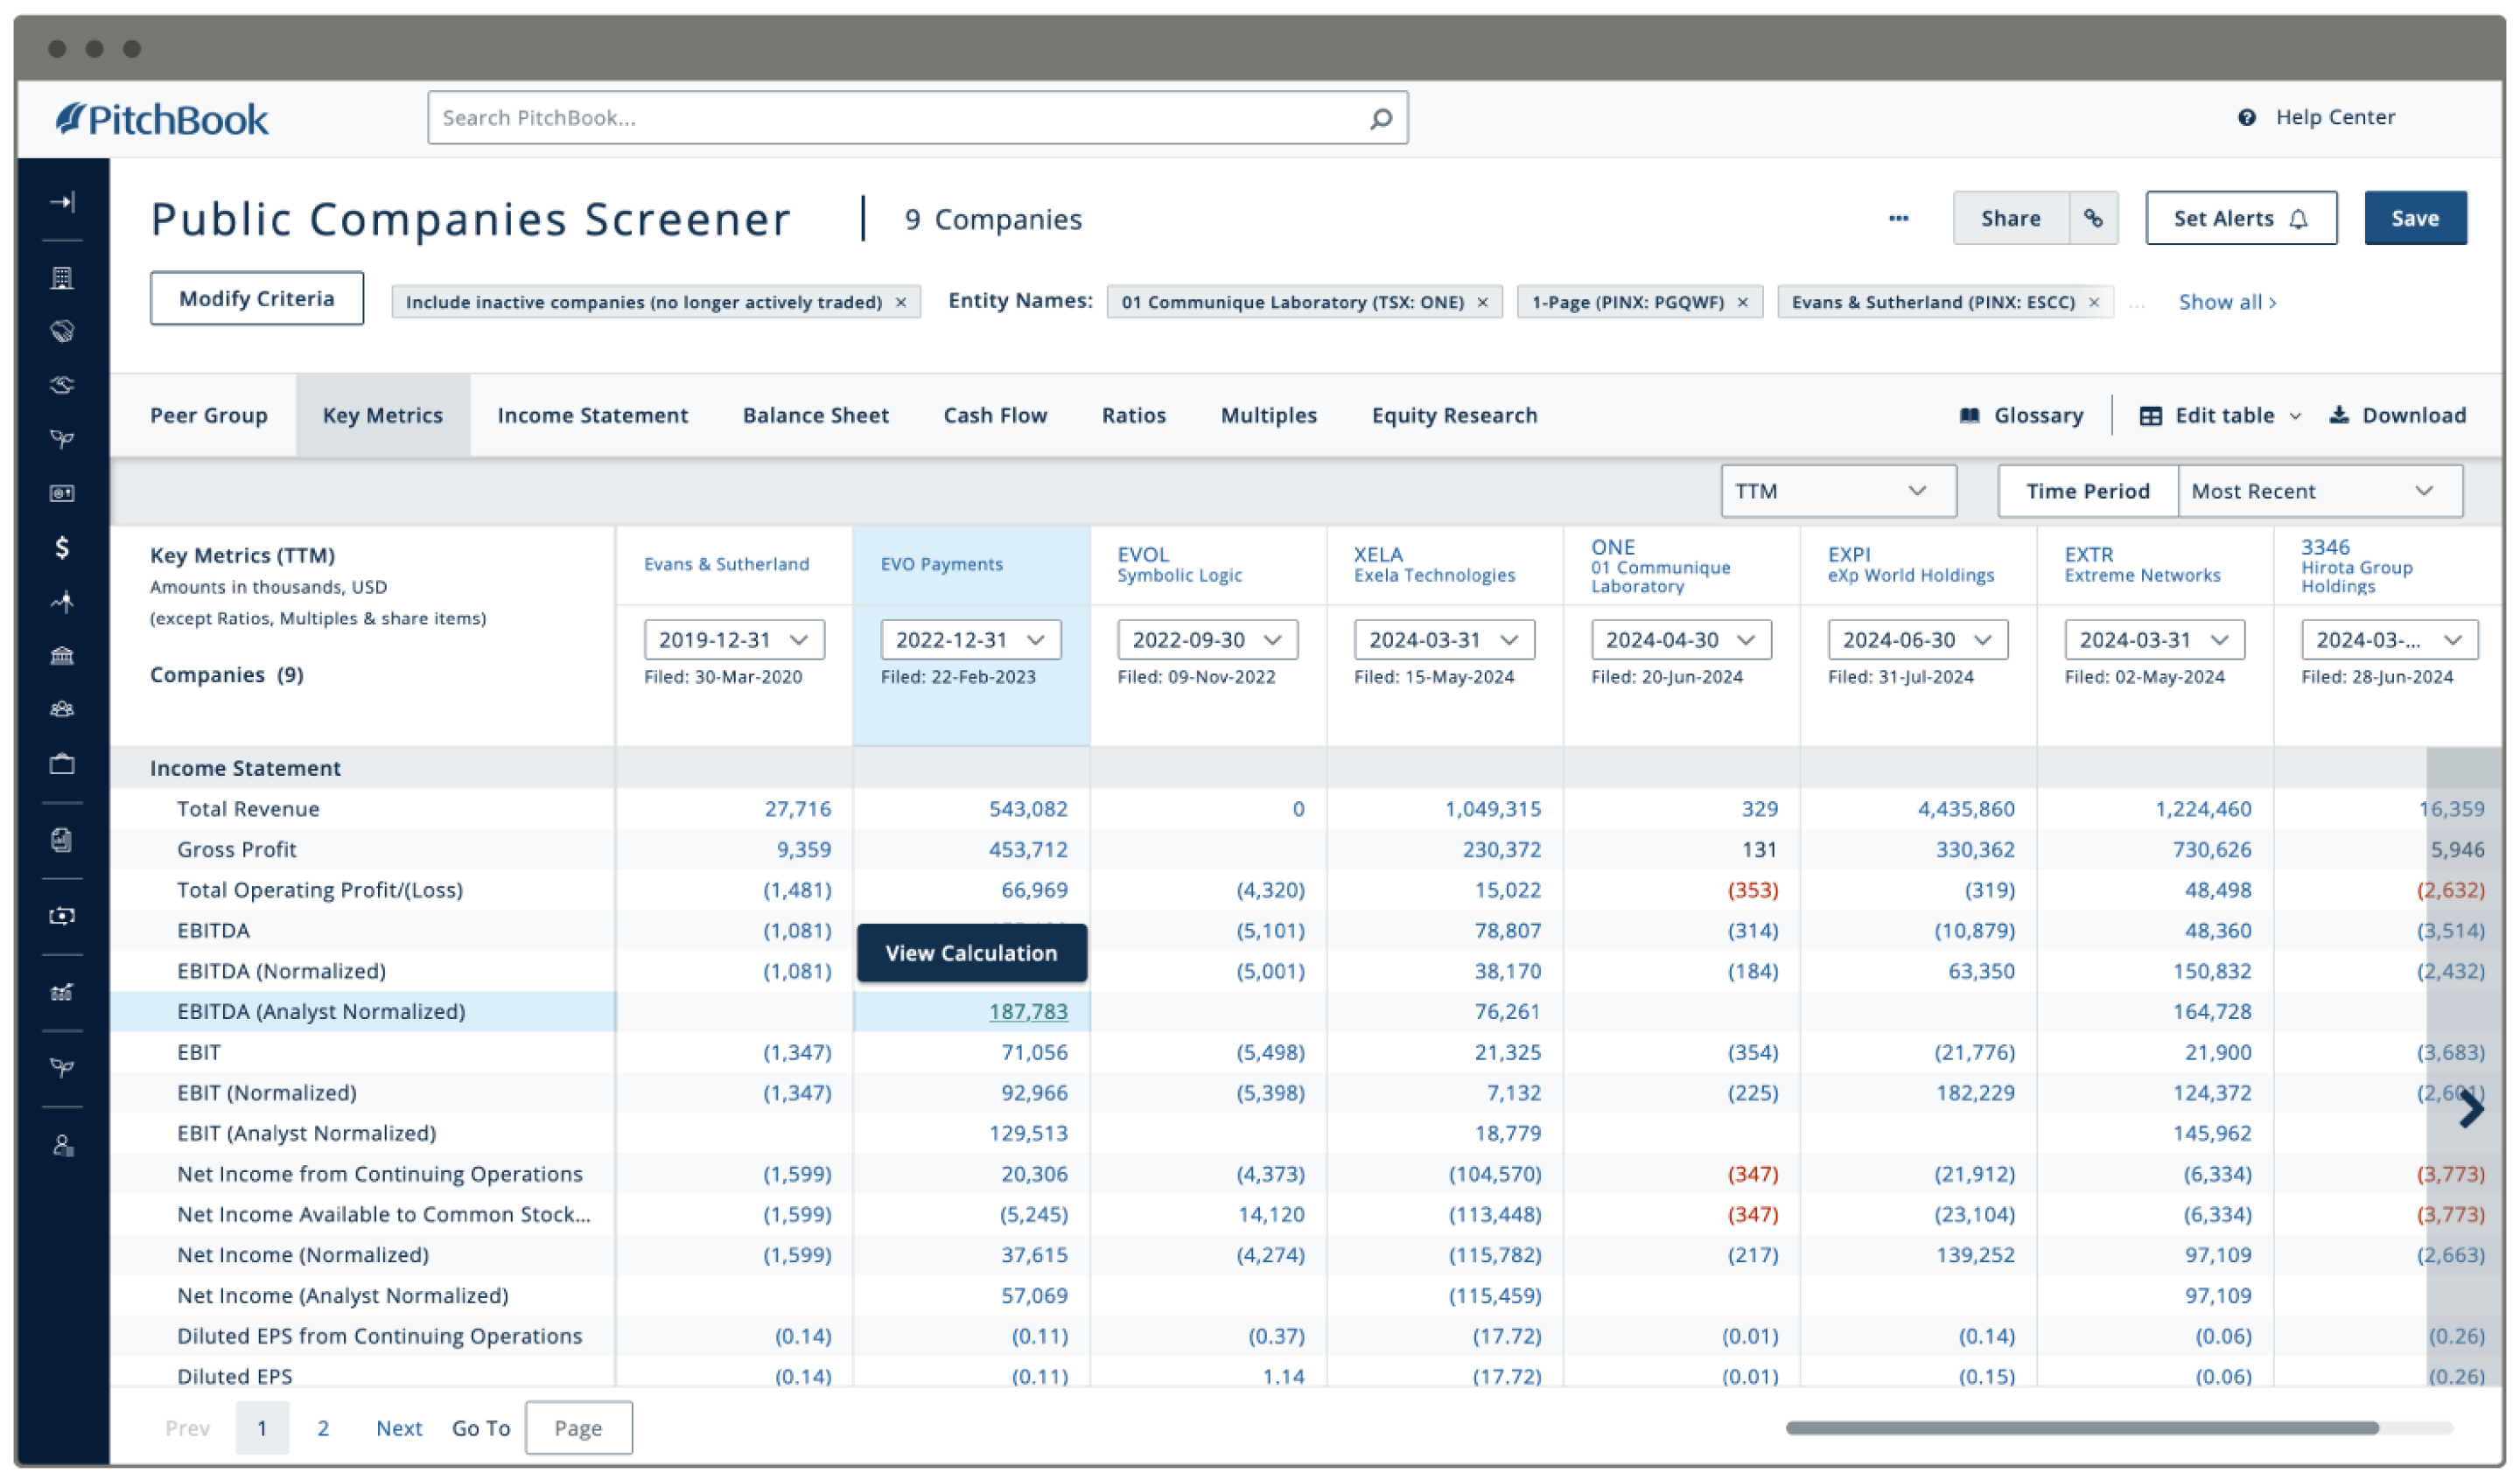Open the Financials dollar sign sidebar icon

[65, 547]
